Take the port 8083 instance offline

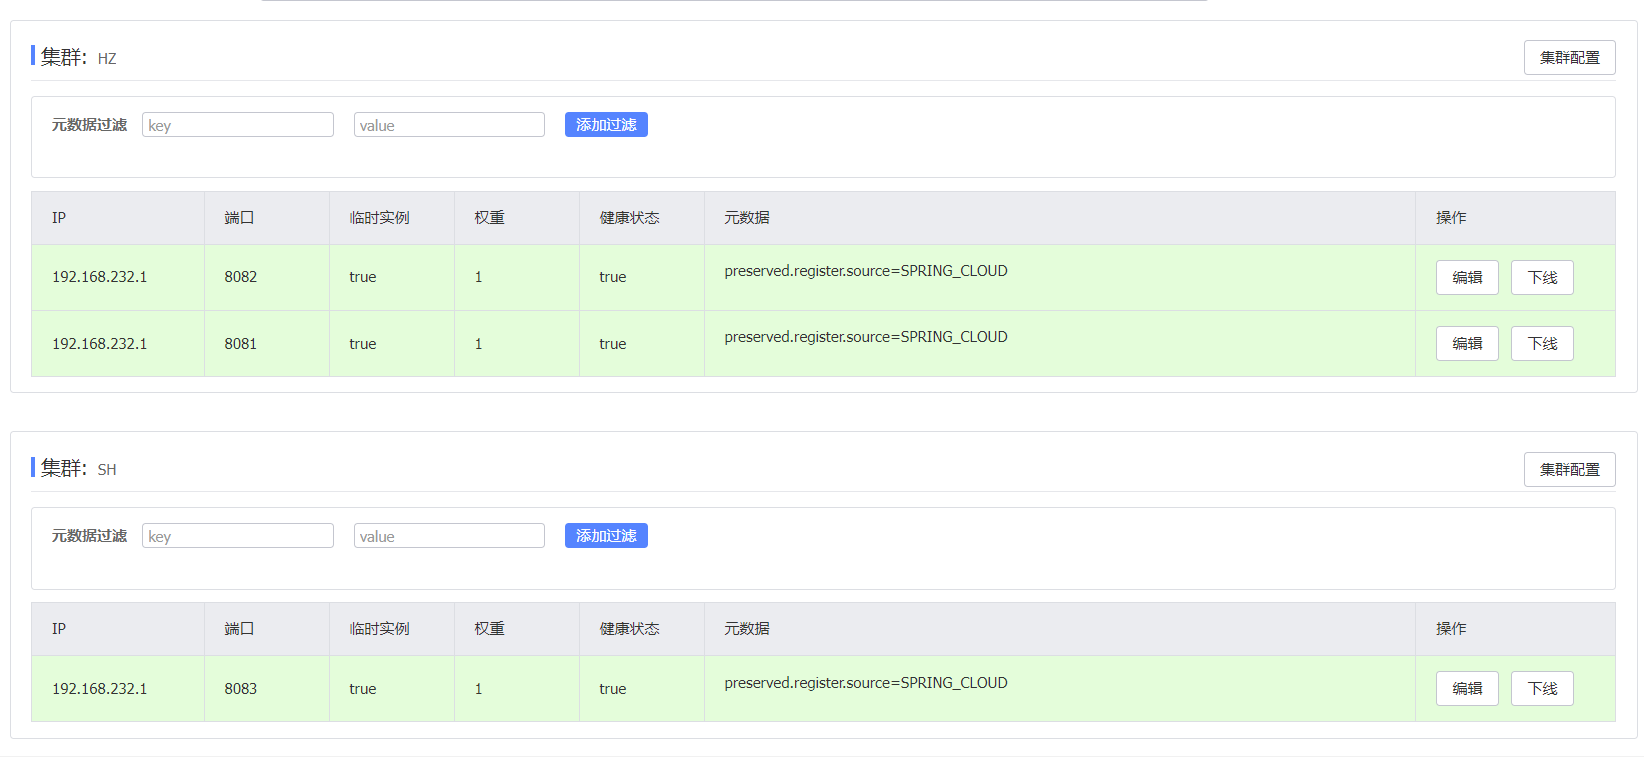[1542, 688]
